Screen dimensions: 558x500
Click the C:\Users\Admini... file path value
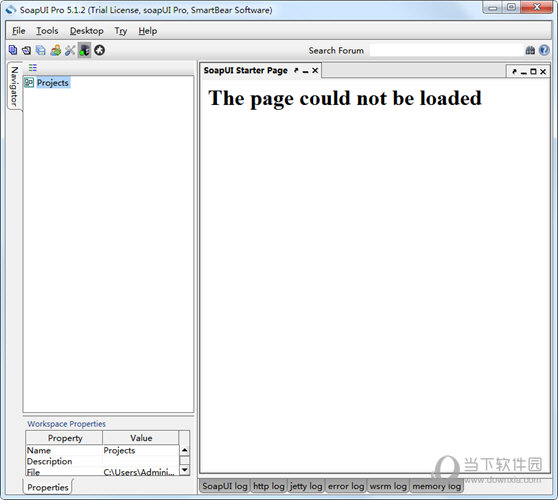tap(141, 472)
